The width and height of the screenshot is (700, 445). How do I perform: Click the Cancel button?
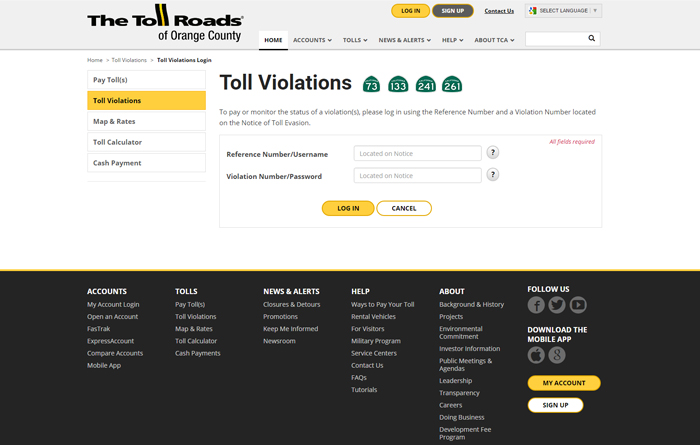click(404, 208)
